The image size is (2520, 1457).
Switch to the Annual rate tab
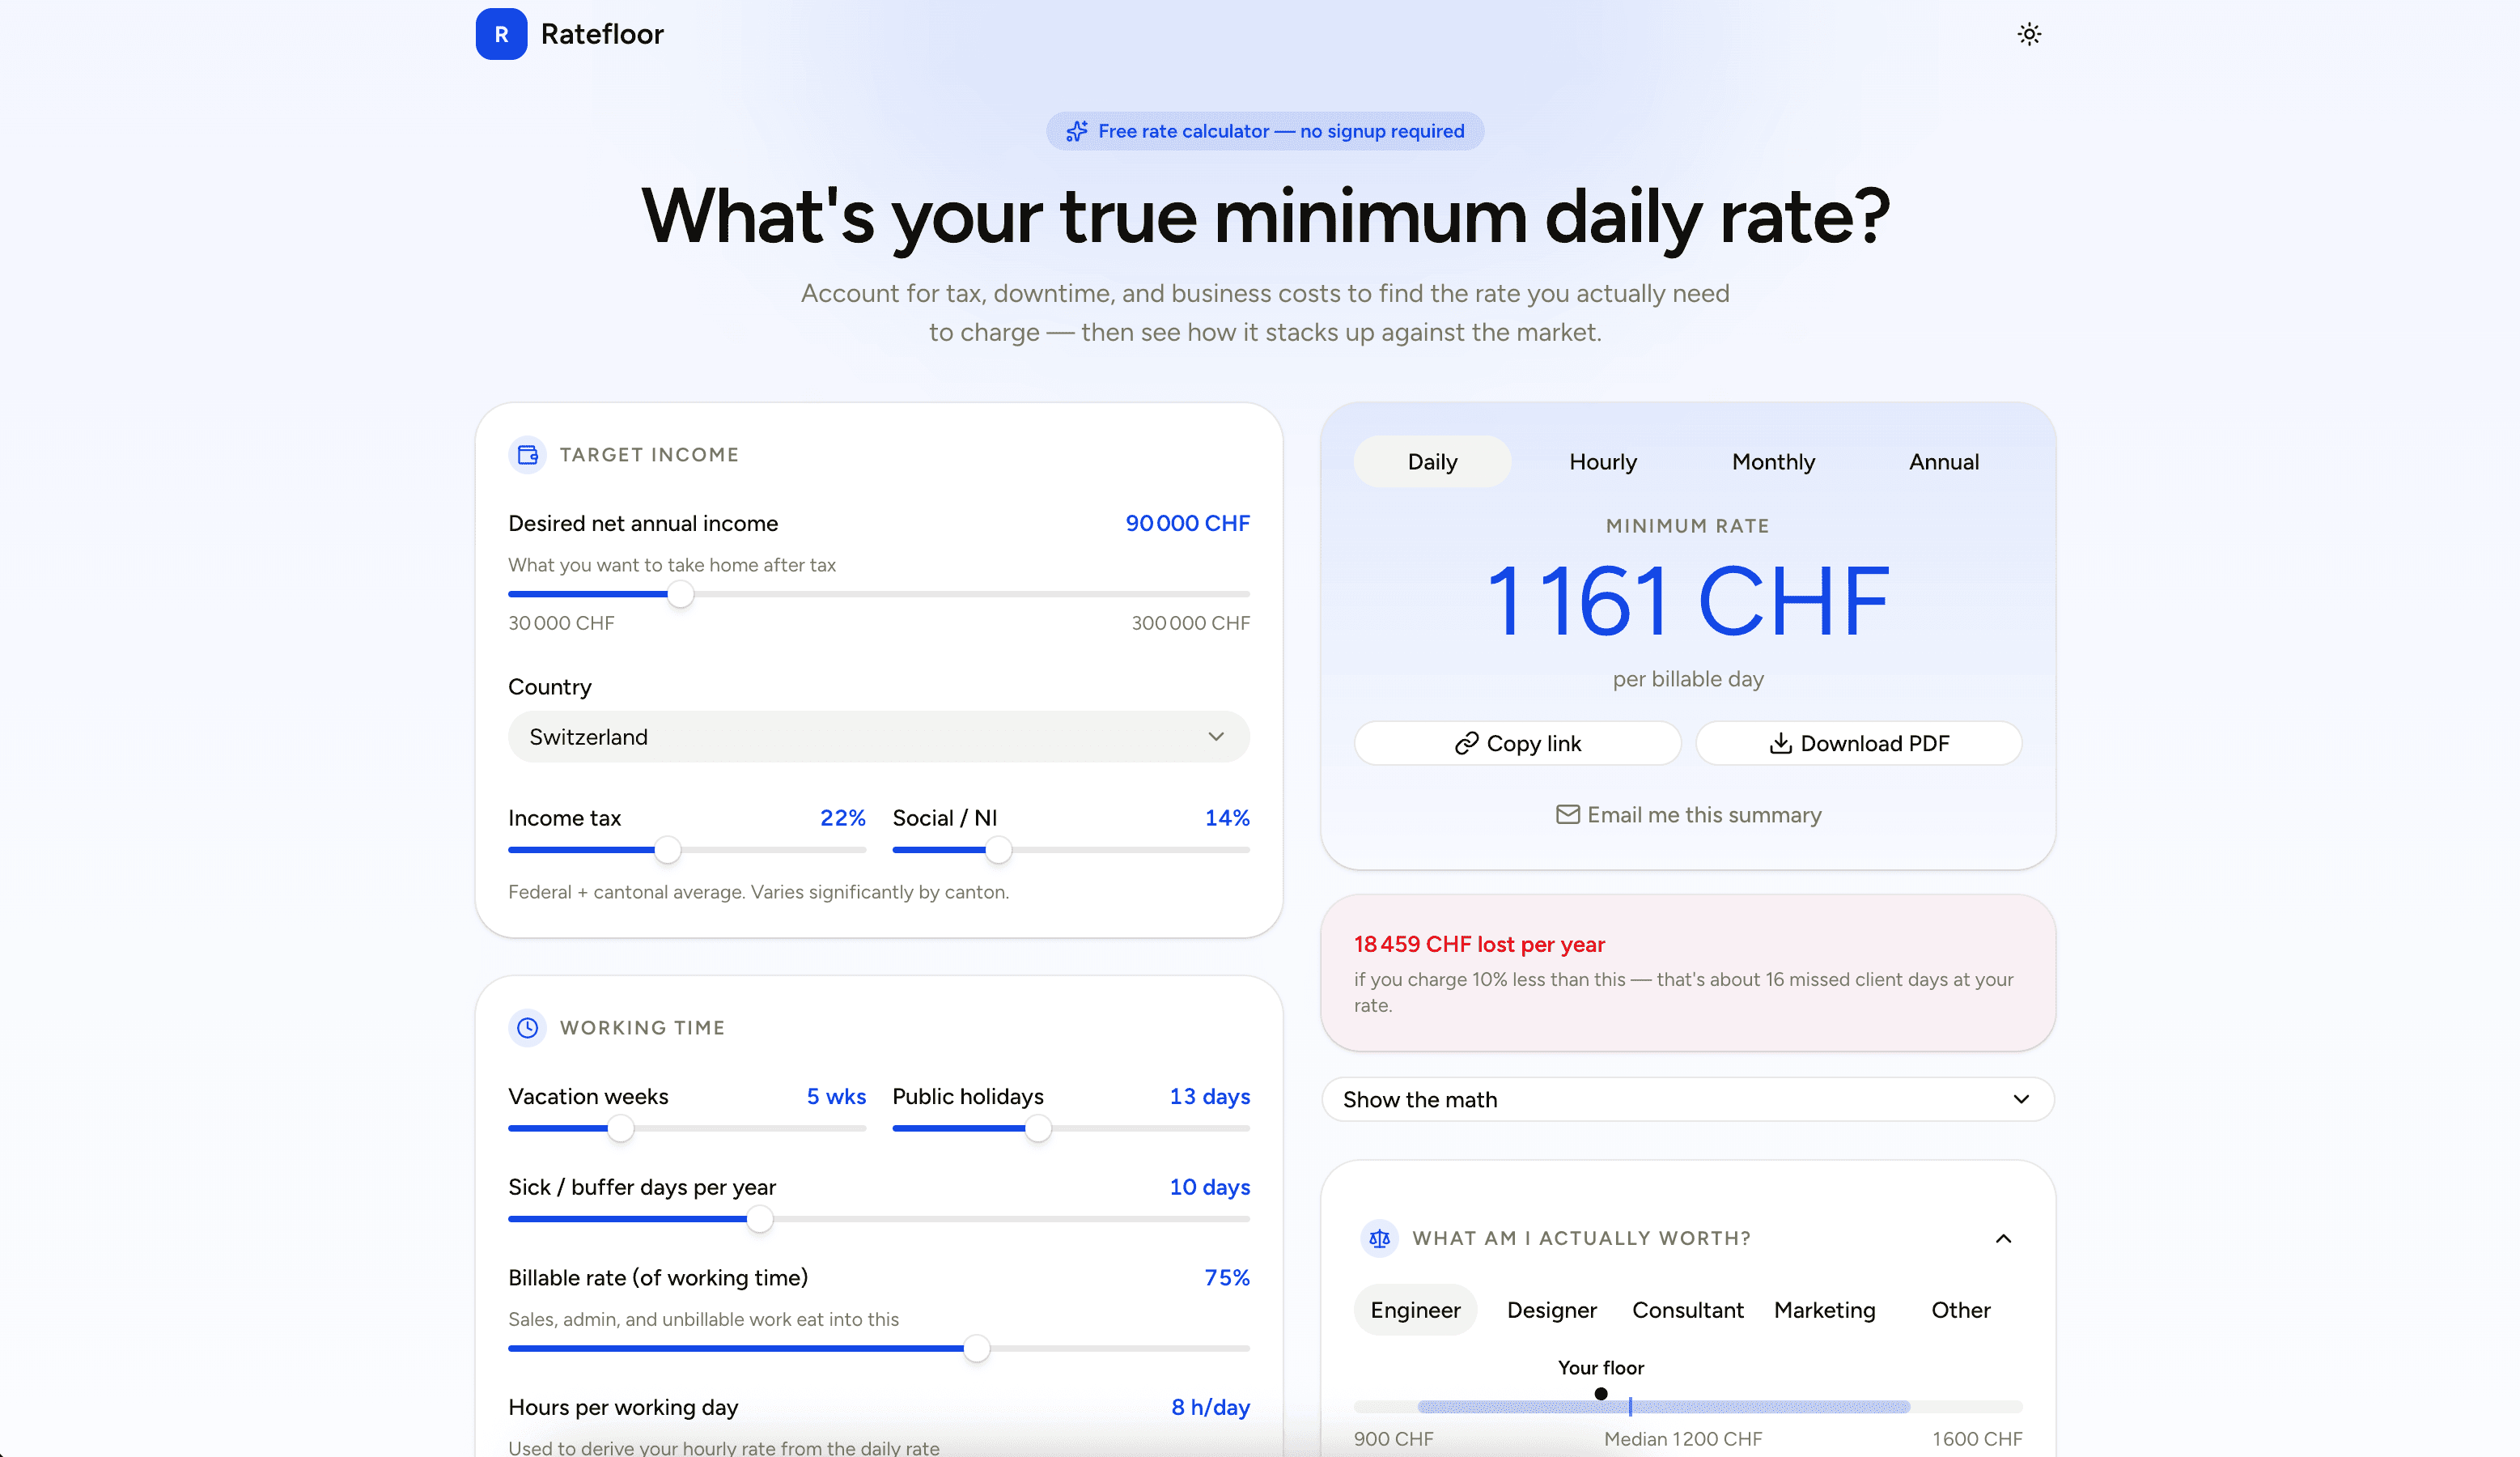[1943, 462]
